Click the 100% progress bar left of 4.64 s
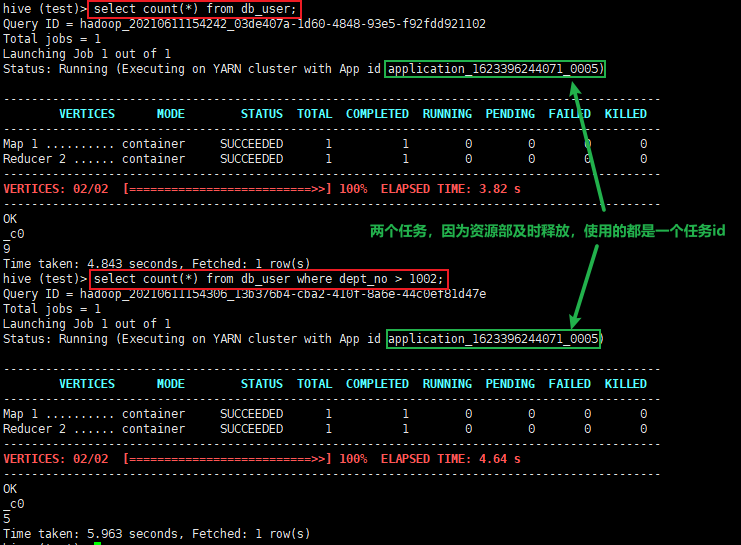This screenshot has width=741, height=545. pos(227,458)
